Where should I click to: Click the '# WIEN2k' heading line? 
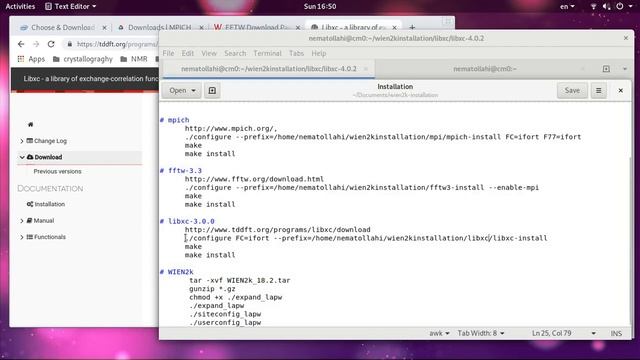176,272
